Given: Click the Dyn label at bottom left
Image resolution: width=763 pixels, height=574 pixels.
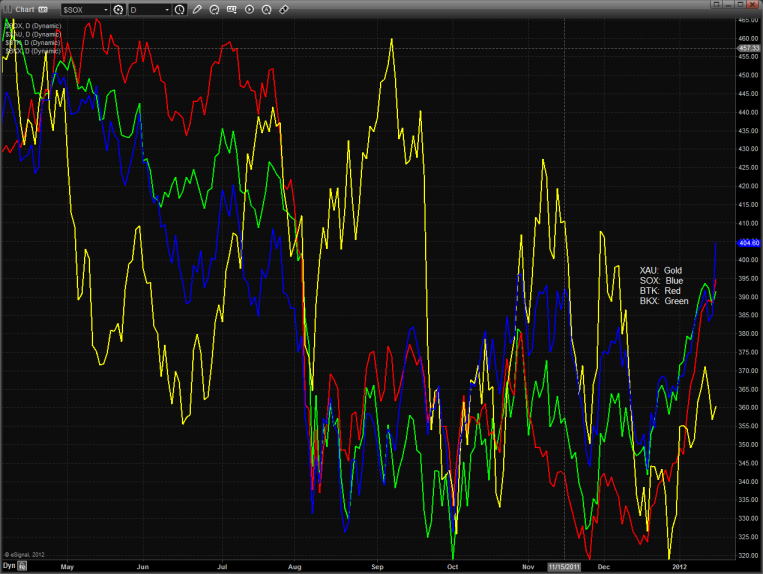Looking at the screenshot, I should 9,565.
